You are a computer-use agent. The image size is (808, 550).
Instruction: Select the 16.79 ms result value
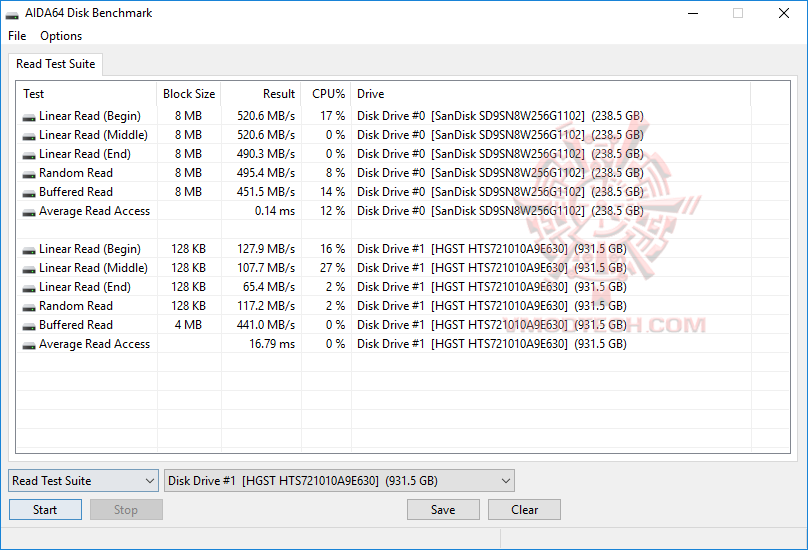[x=272, y=344]
